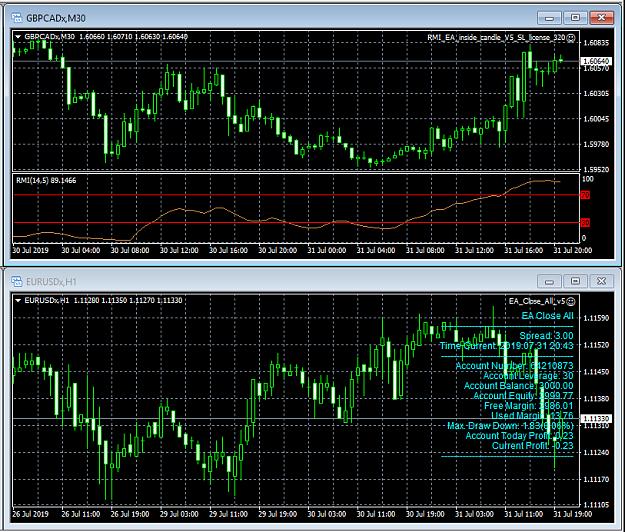
Task: Click the Account Today Profit line
Action: click(519, 436)
